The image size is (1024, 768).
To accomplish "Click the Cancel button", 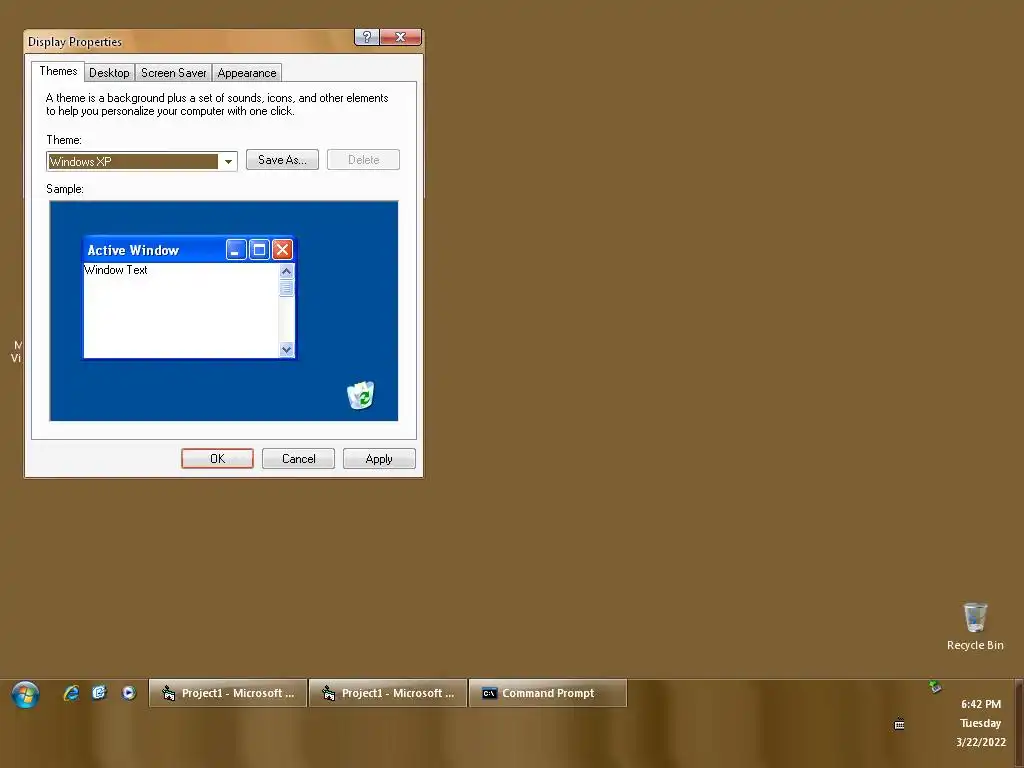I will (298, 458).
